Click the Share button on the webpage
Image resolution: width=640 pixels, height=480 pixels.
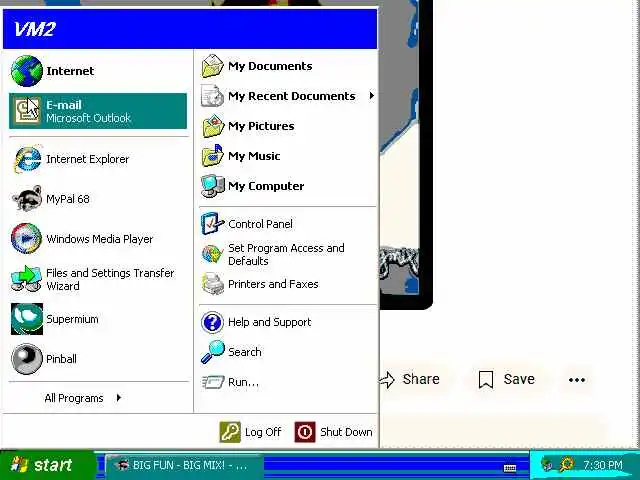pyautogui.click(x=410, y=380)
